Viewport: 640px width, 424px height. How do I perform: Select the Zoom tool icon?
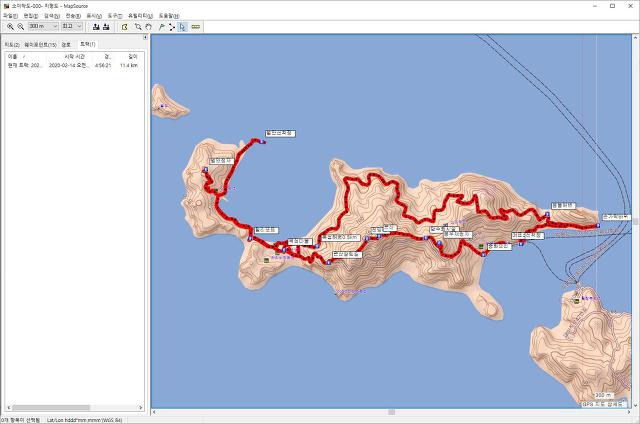(138, 27)
